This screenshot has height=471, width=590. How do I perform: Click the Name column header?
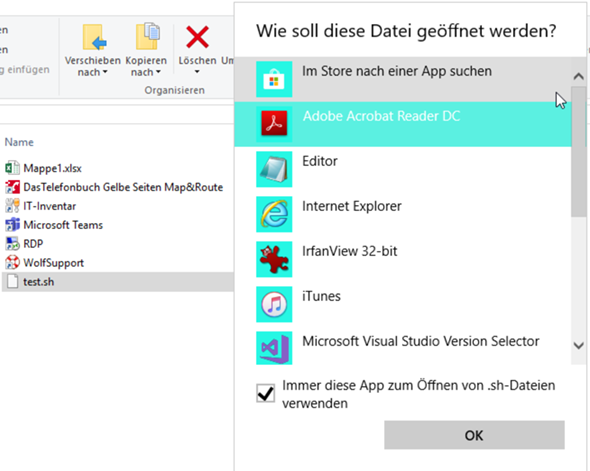tap(19, 142)
